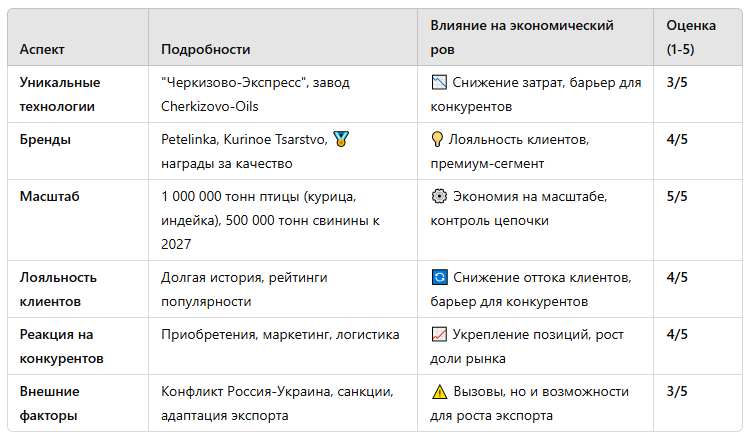This screenshot has width=753, height=443.
Task: Select the Реакция на конкурентов label
Action: pos(61,346)
